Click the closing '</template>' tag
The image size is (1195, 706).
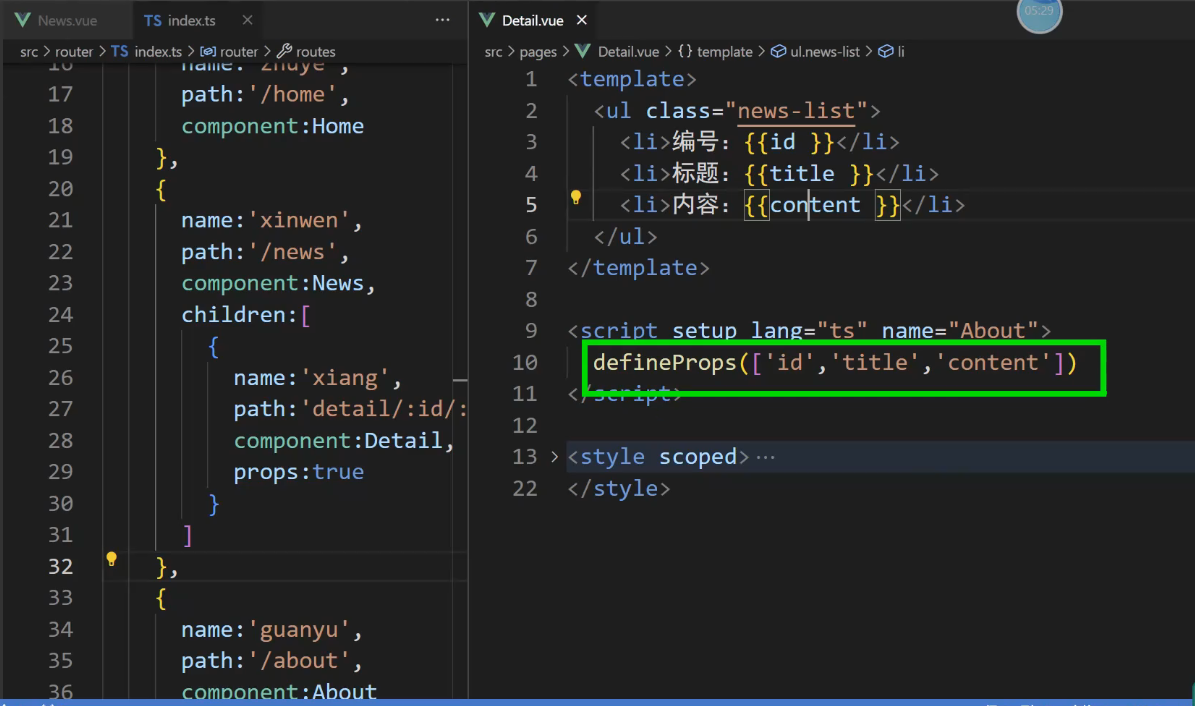click(639, 268)
